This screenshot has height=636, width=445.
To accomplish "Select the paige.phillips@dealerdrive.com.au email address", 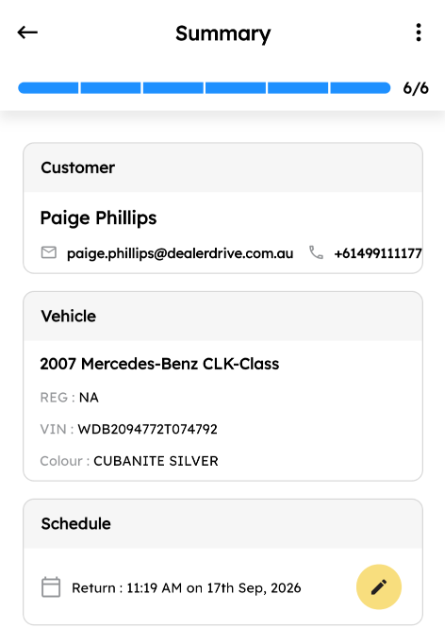I will pyautogui.click(x=180, y=254).
